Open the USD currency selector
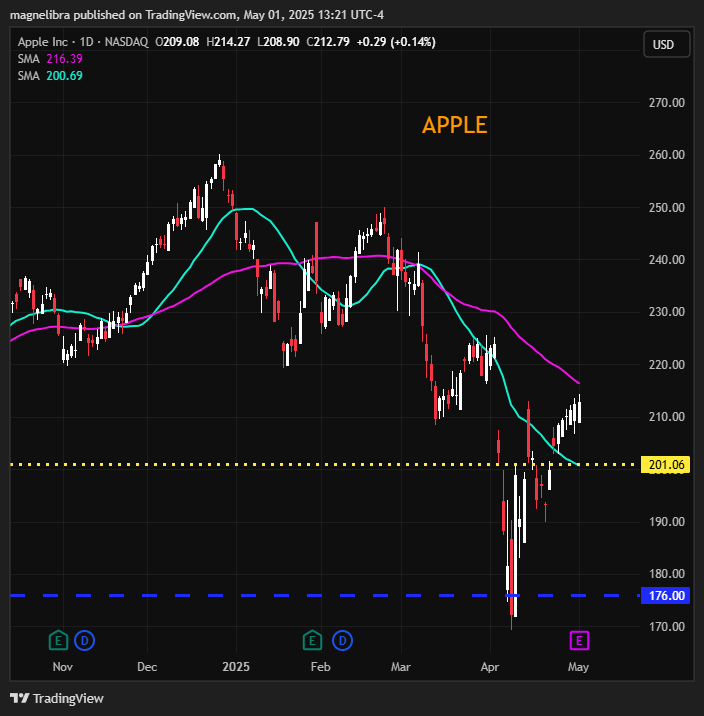This screenshot has height=716, width=704. [667, 44]
